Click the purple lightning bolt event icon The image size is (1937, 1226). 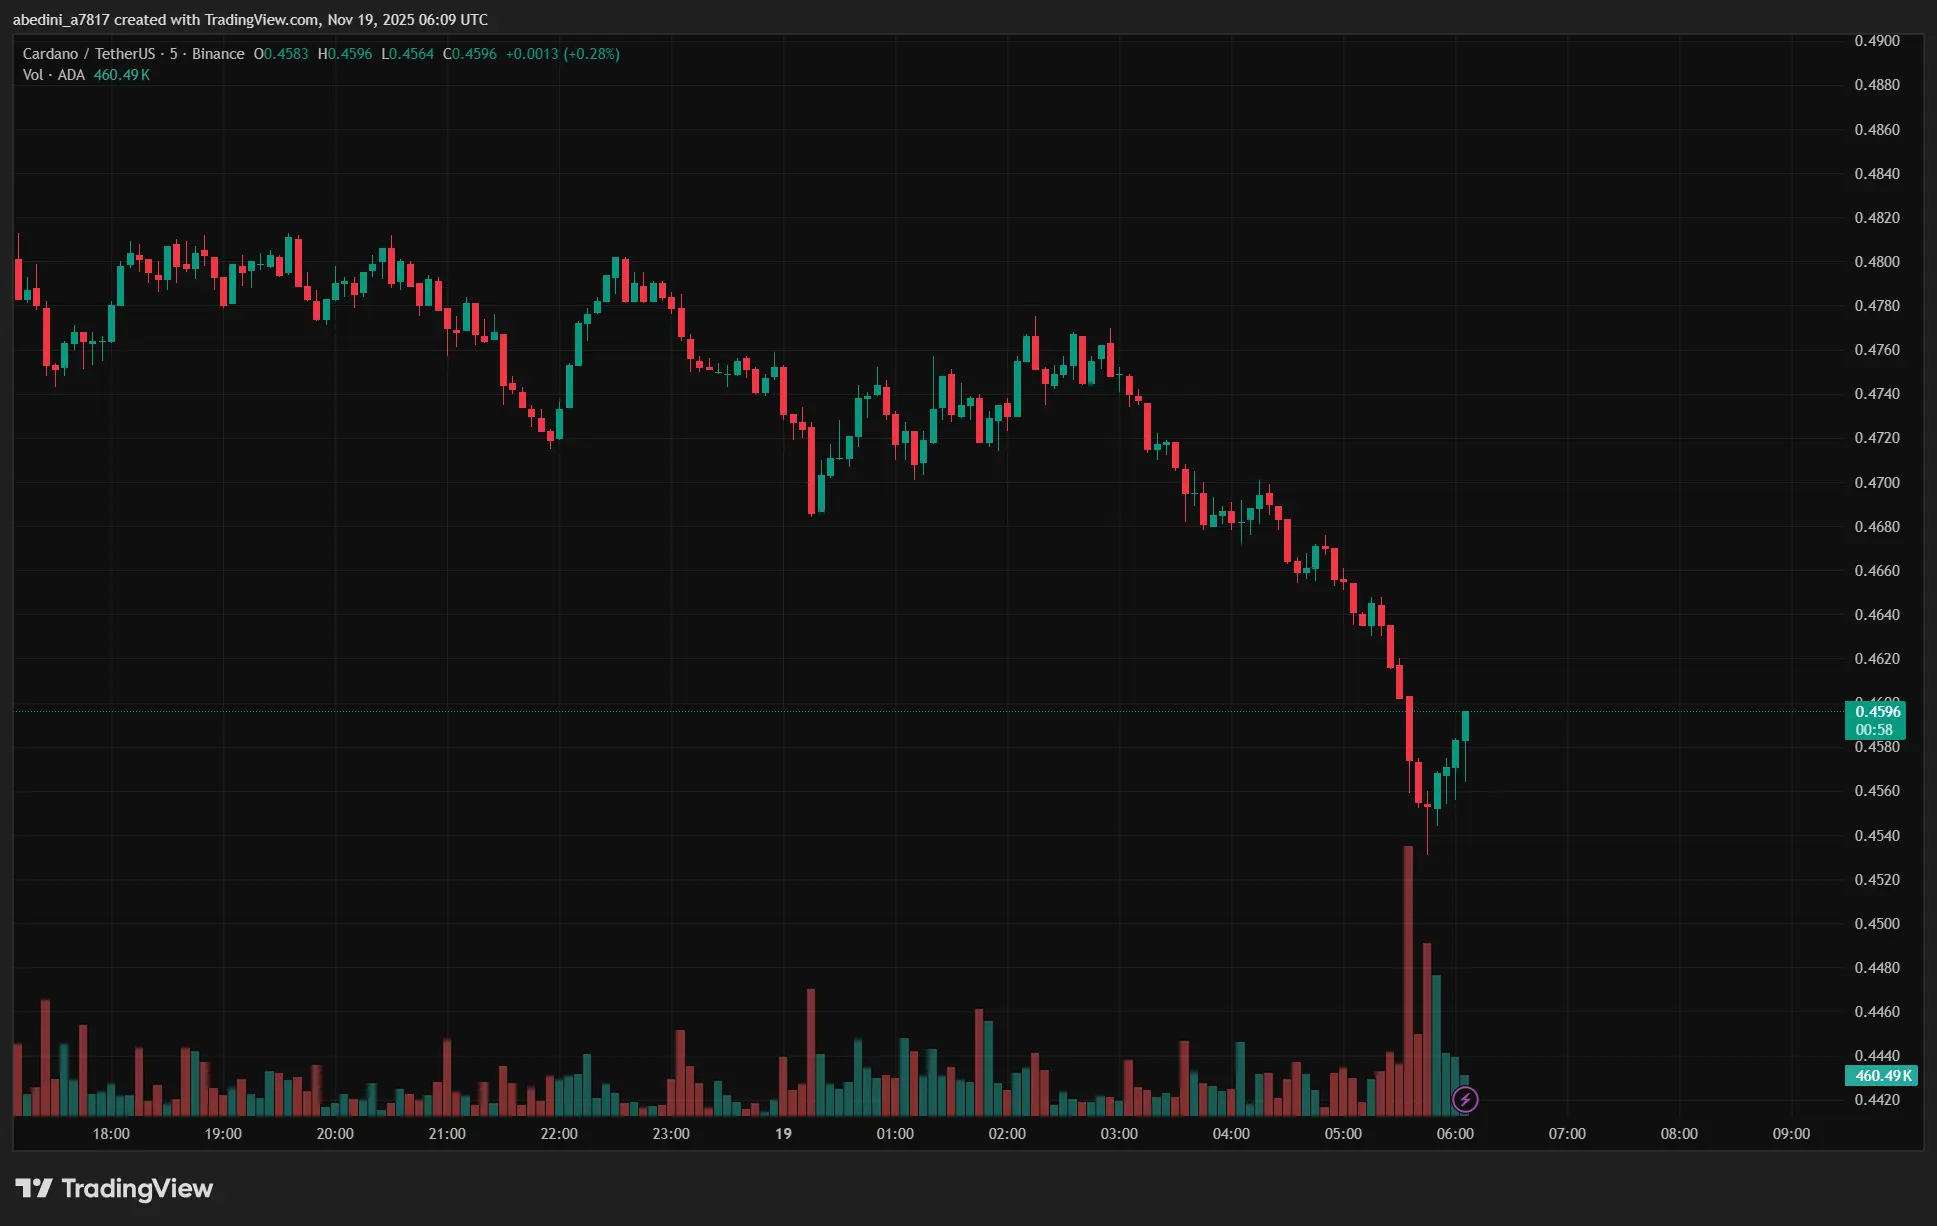point(1465,1100)
